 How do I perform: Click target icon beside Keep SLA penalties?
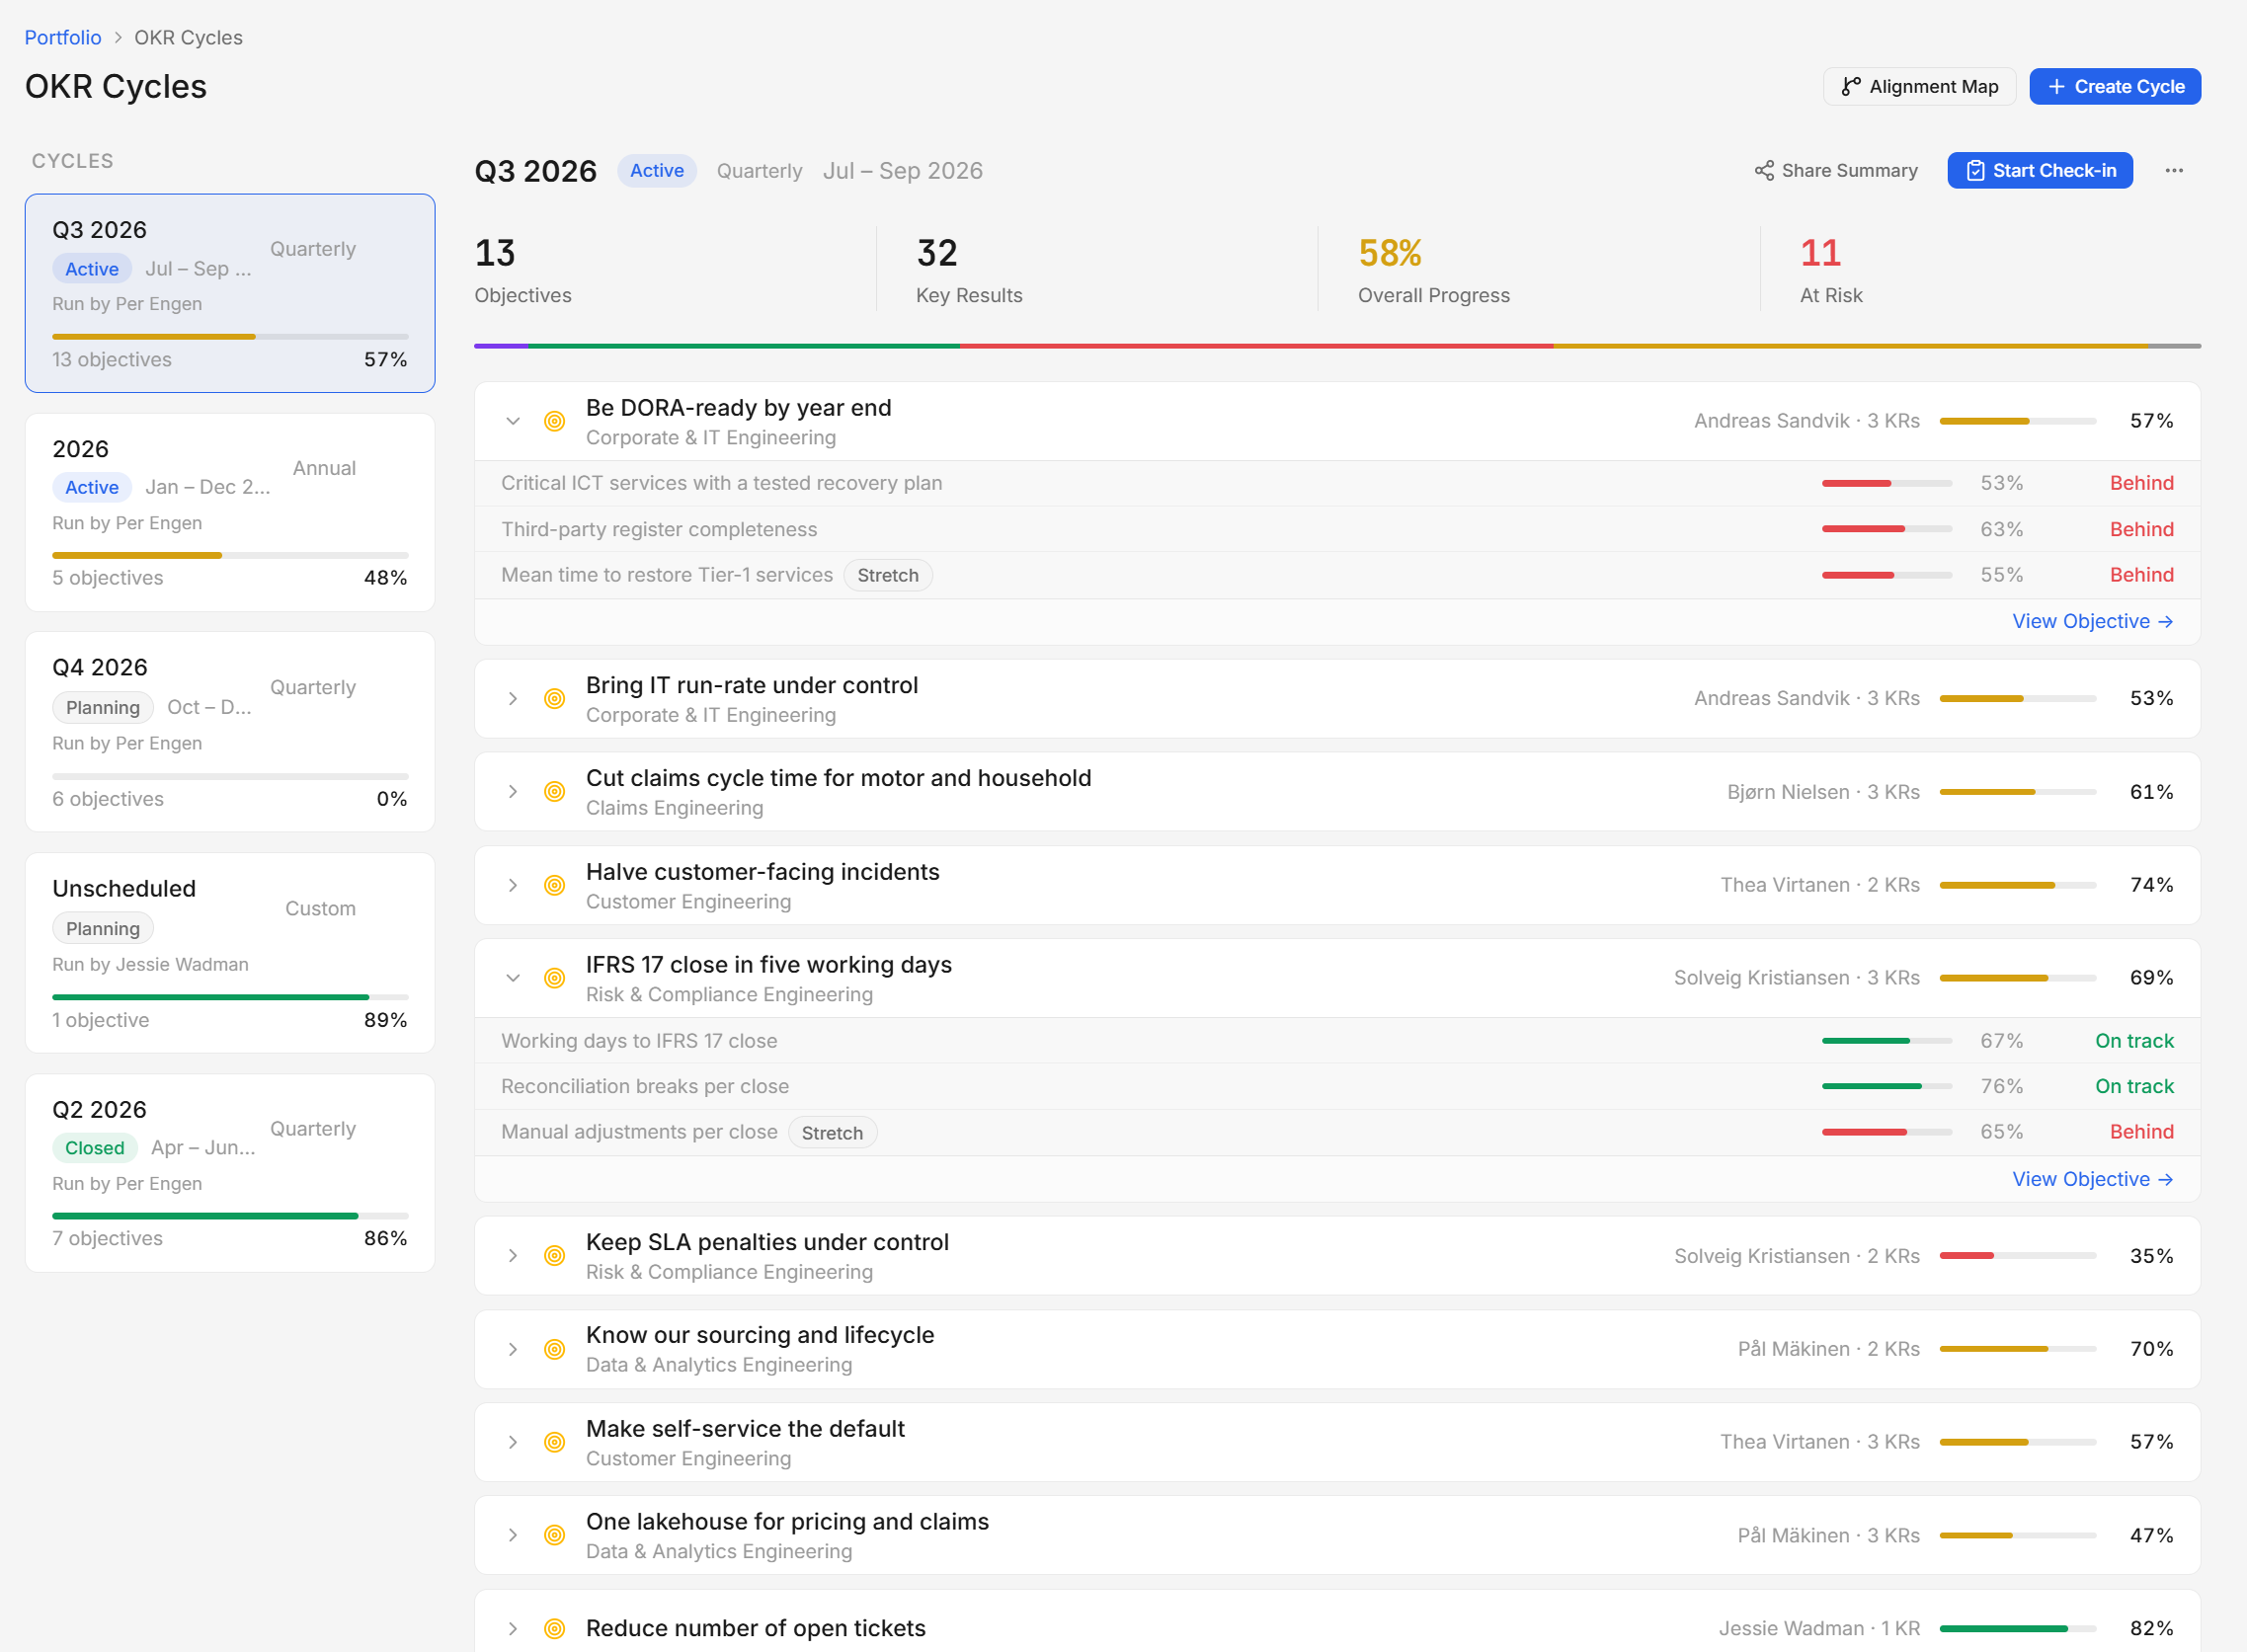[554, 1256]
